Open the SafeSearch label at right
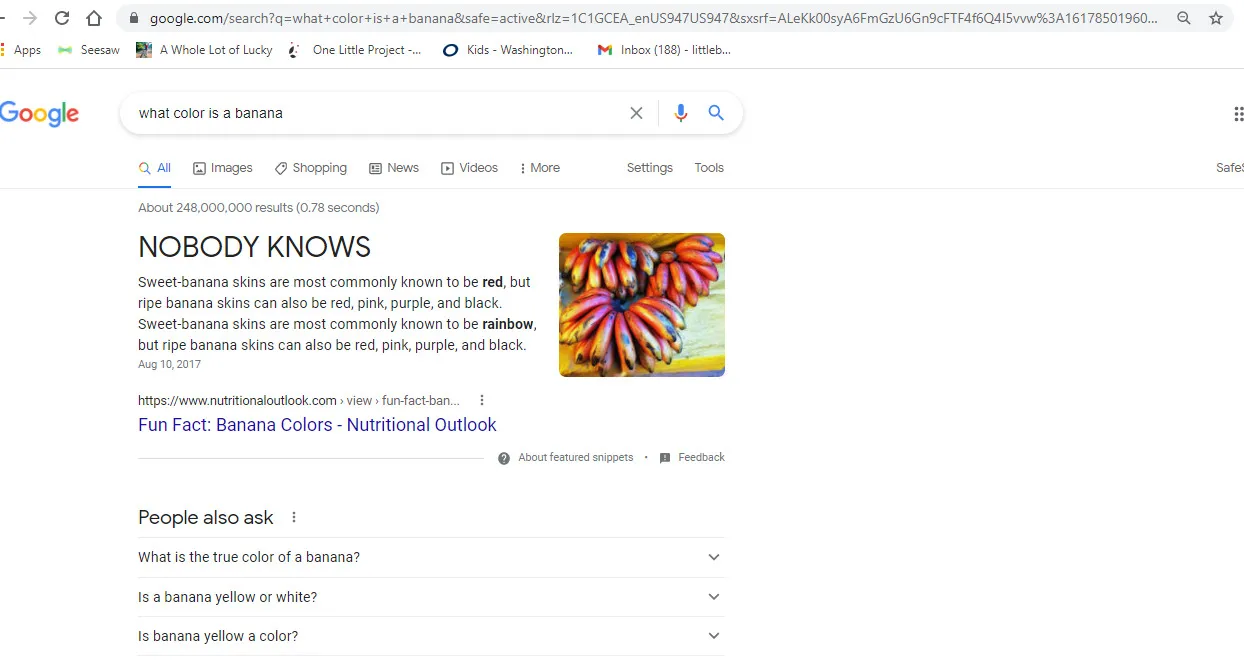Screen dimensions: 1244x664 [1230, 168]
